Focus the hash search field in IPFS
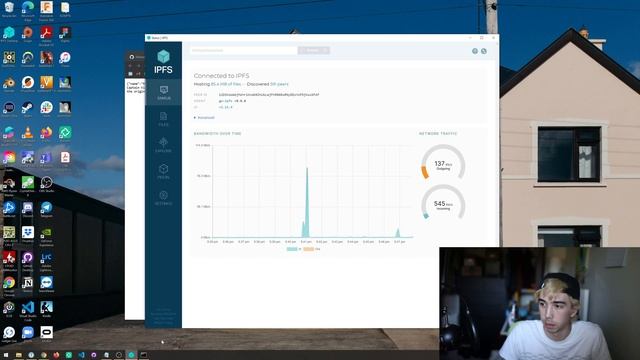The image size is (640, 360). (x=244, y=50)
